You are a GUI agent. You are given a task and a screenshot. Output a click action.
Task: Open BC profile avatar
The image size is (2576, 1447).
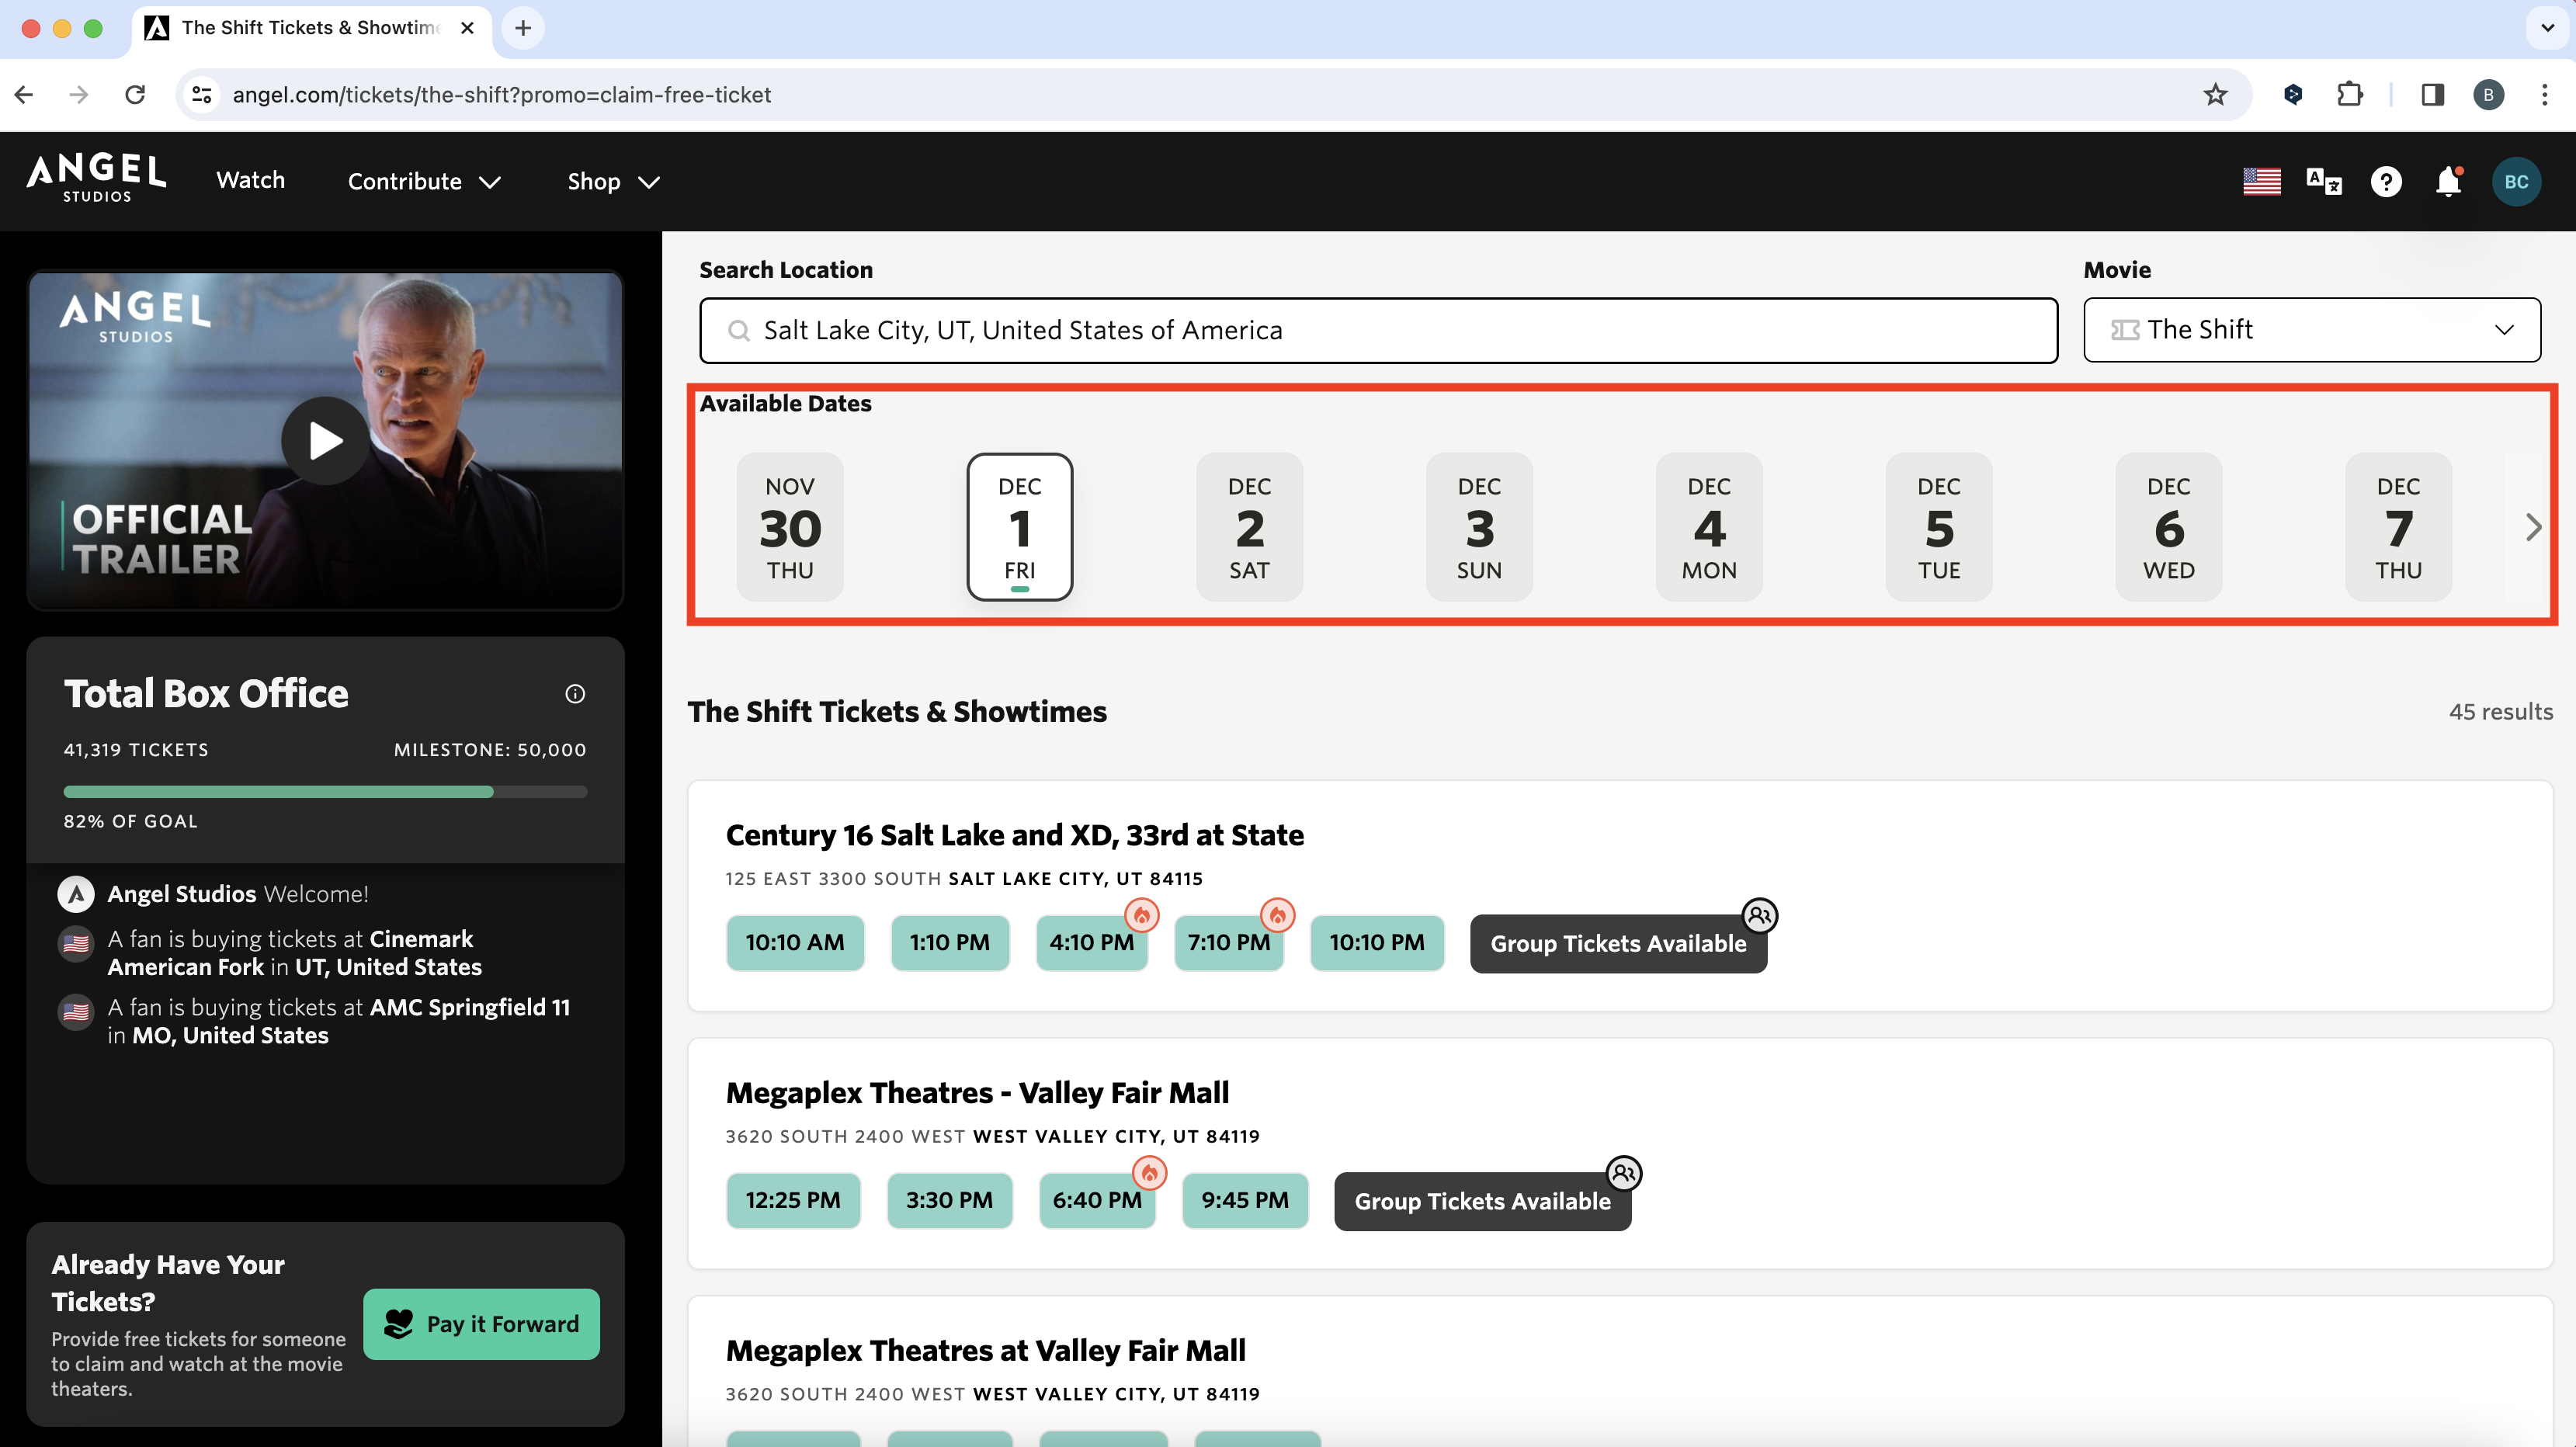tap(2516, 182)
